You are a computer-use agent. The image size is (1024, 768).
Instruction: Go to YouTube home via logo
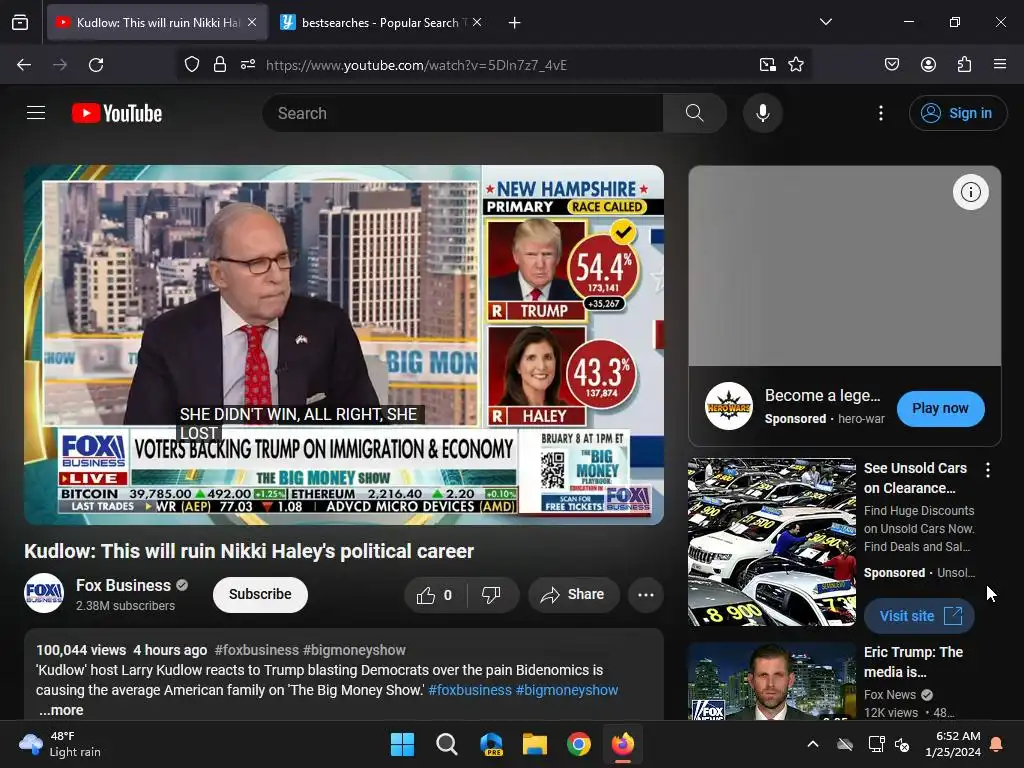pos(118,113)
